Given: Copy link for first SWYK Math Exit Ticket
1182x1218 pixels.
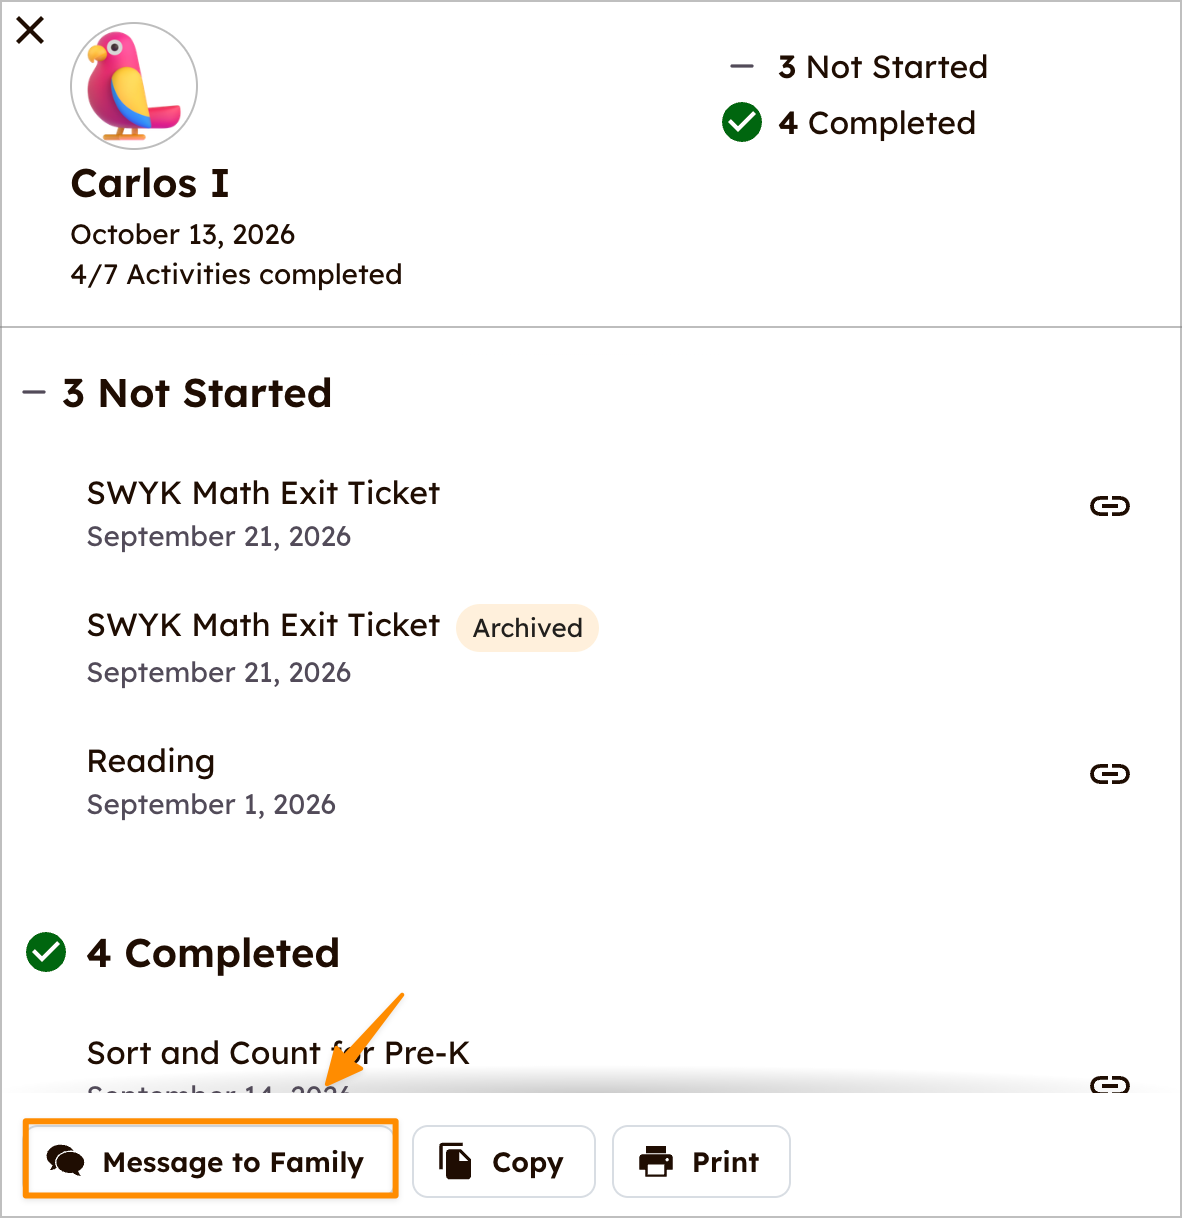Looking at the screenshot, I should (x=1109, y=506).
